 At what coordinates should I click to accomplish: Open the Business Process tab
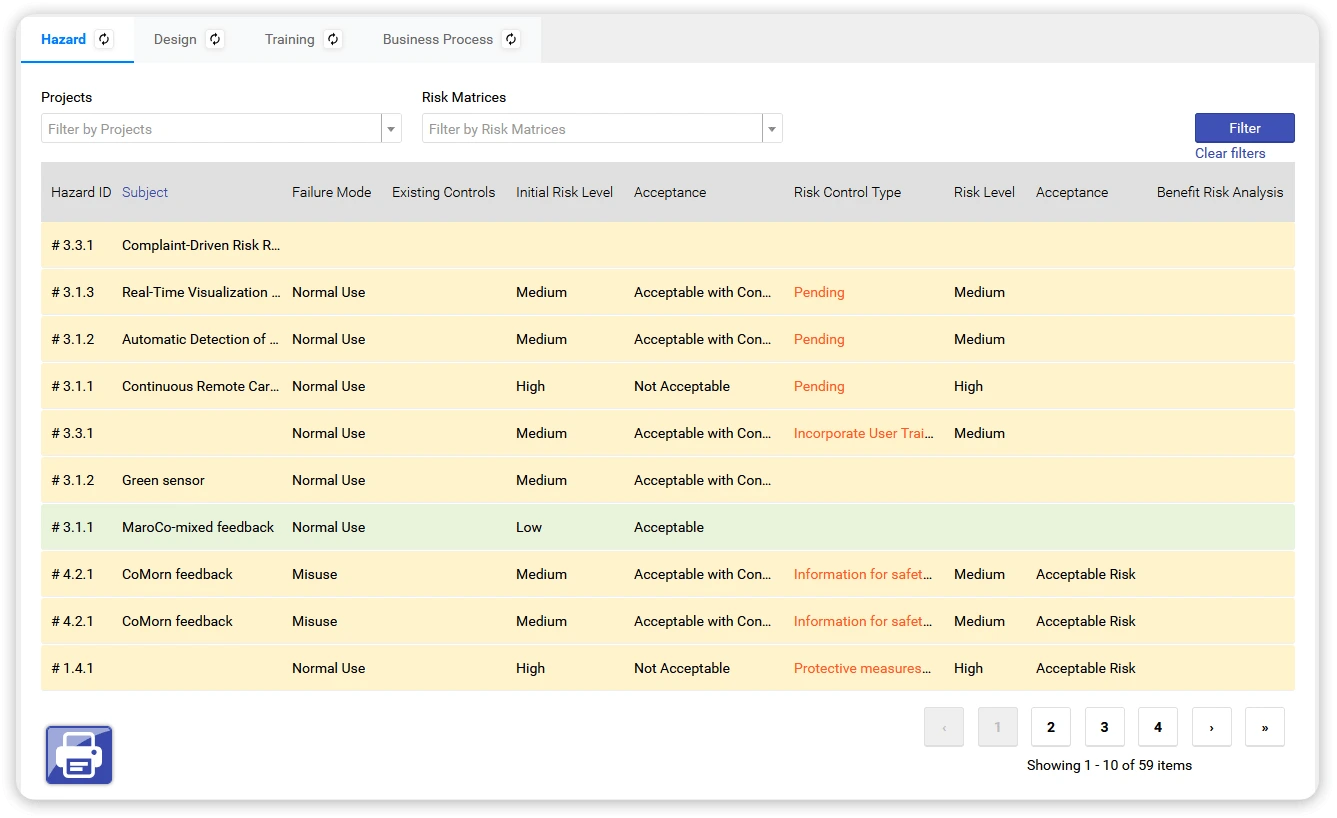pyautogui.click(x=438, y=39)
